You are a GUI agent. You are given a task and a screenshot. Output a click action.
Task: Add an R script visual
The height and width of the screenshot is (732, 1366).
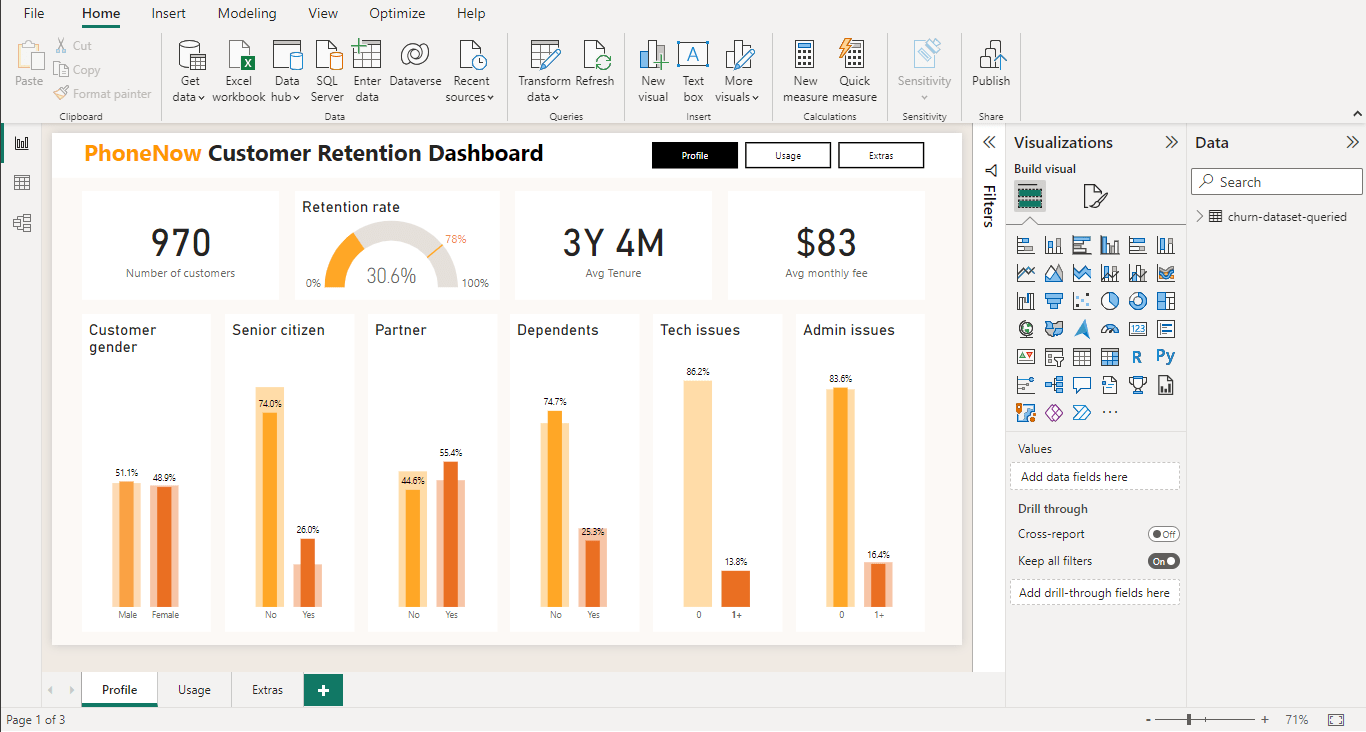tap(1137, 357)
